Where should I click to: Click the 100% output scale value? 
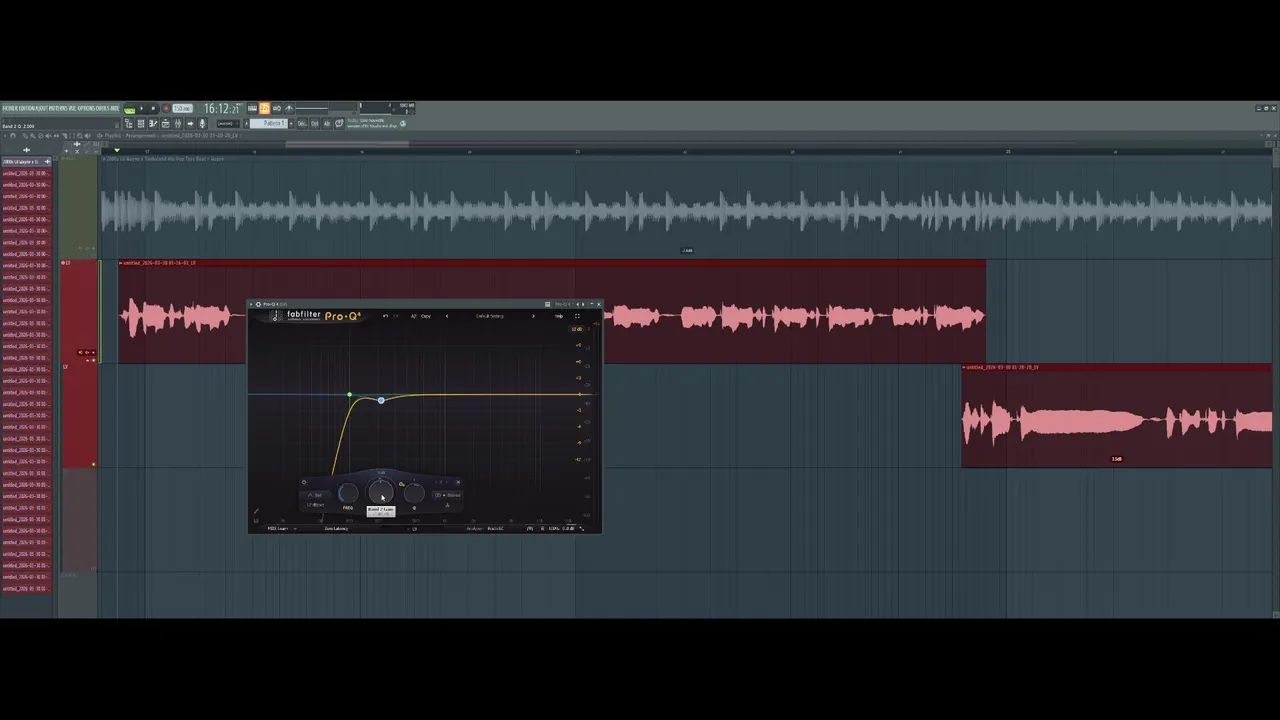pos(553,529)
